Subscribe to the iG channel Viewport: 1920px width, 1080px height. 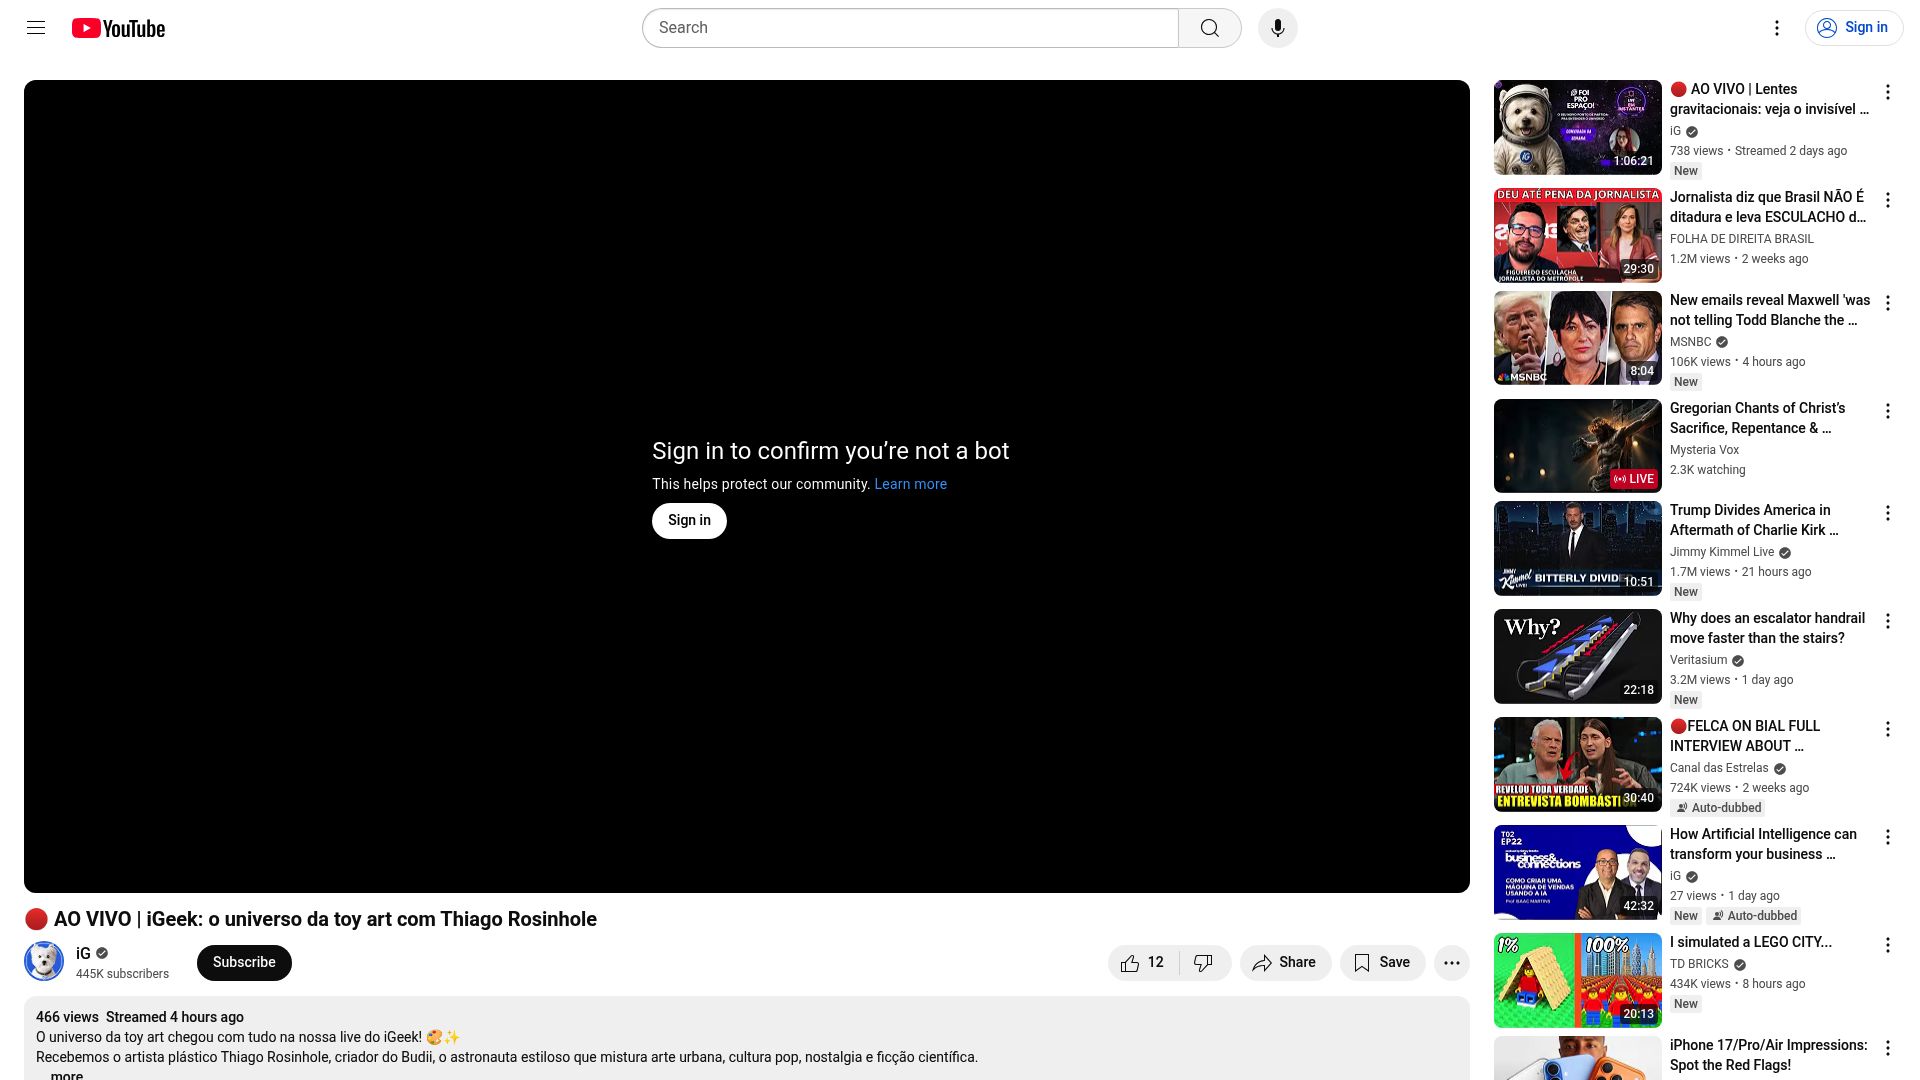pyautogui.click(x=244, y=962)
